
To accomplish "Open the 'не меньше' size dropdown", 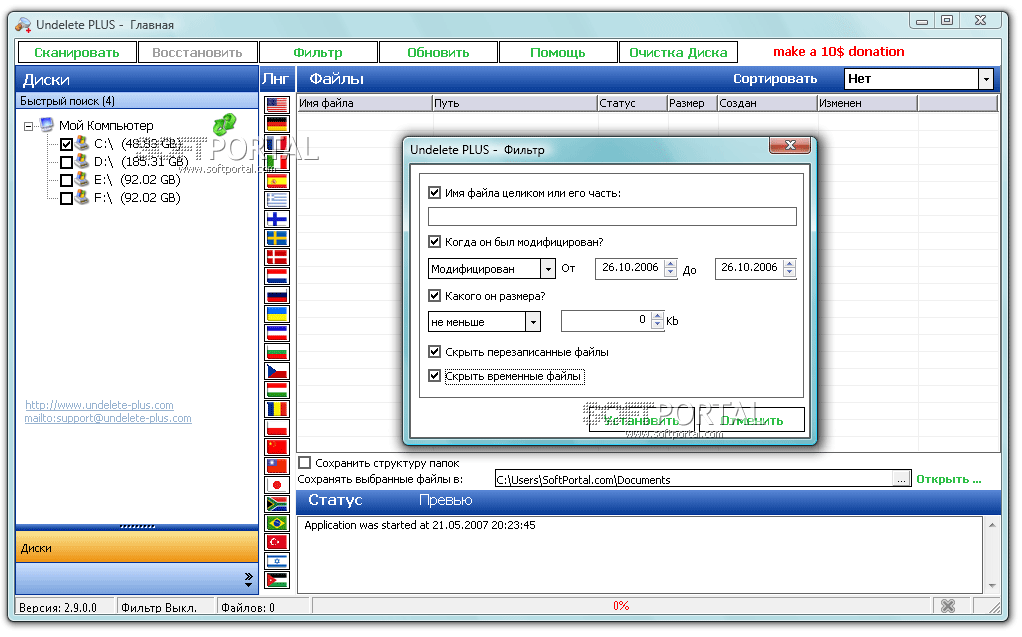I will (533, 321).
